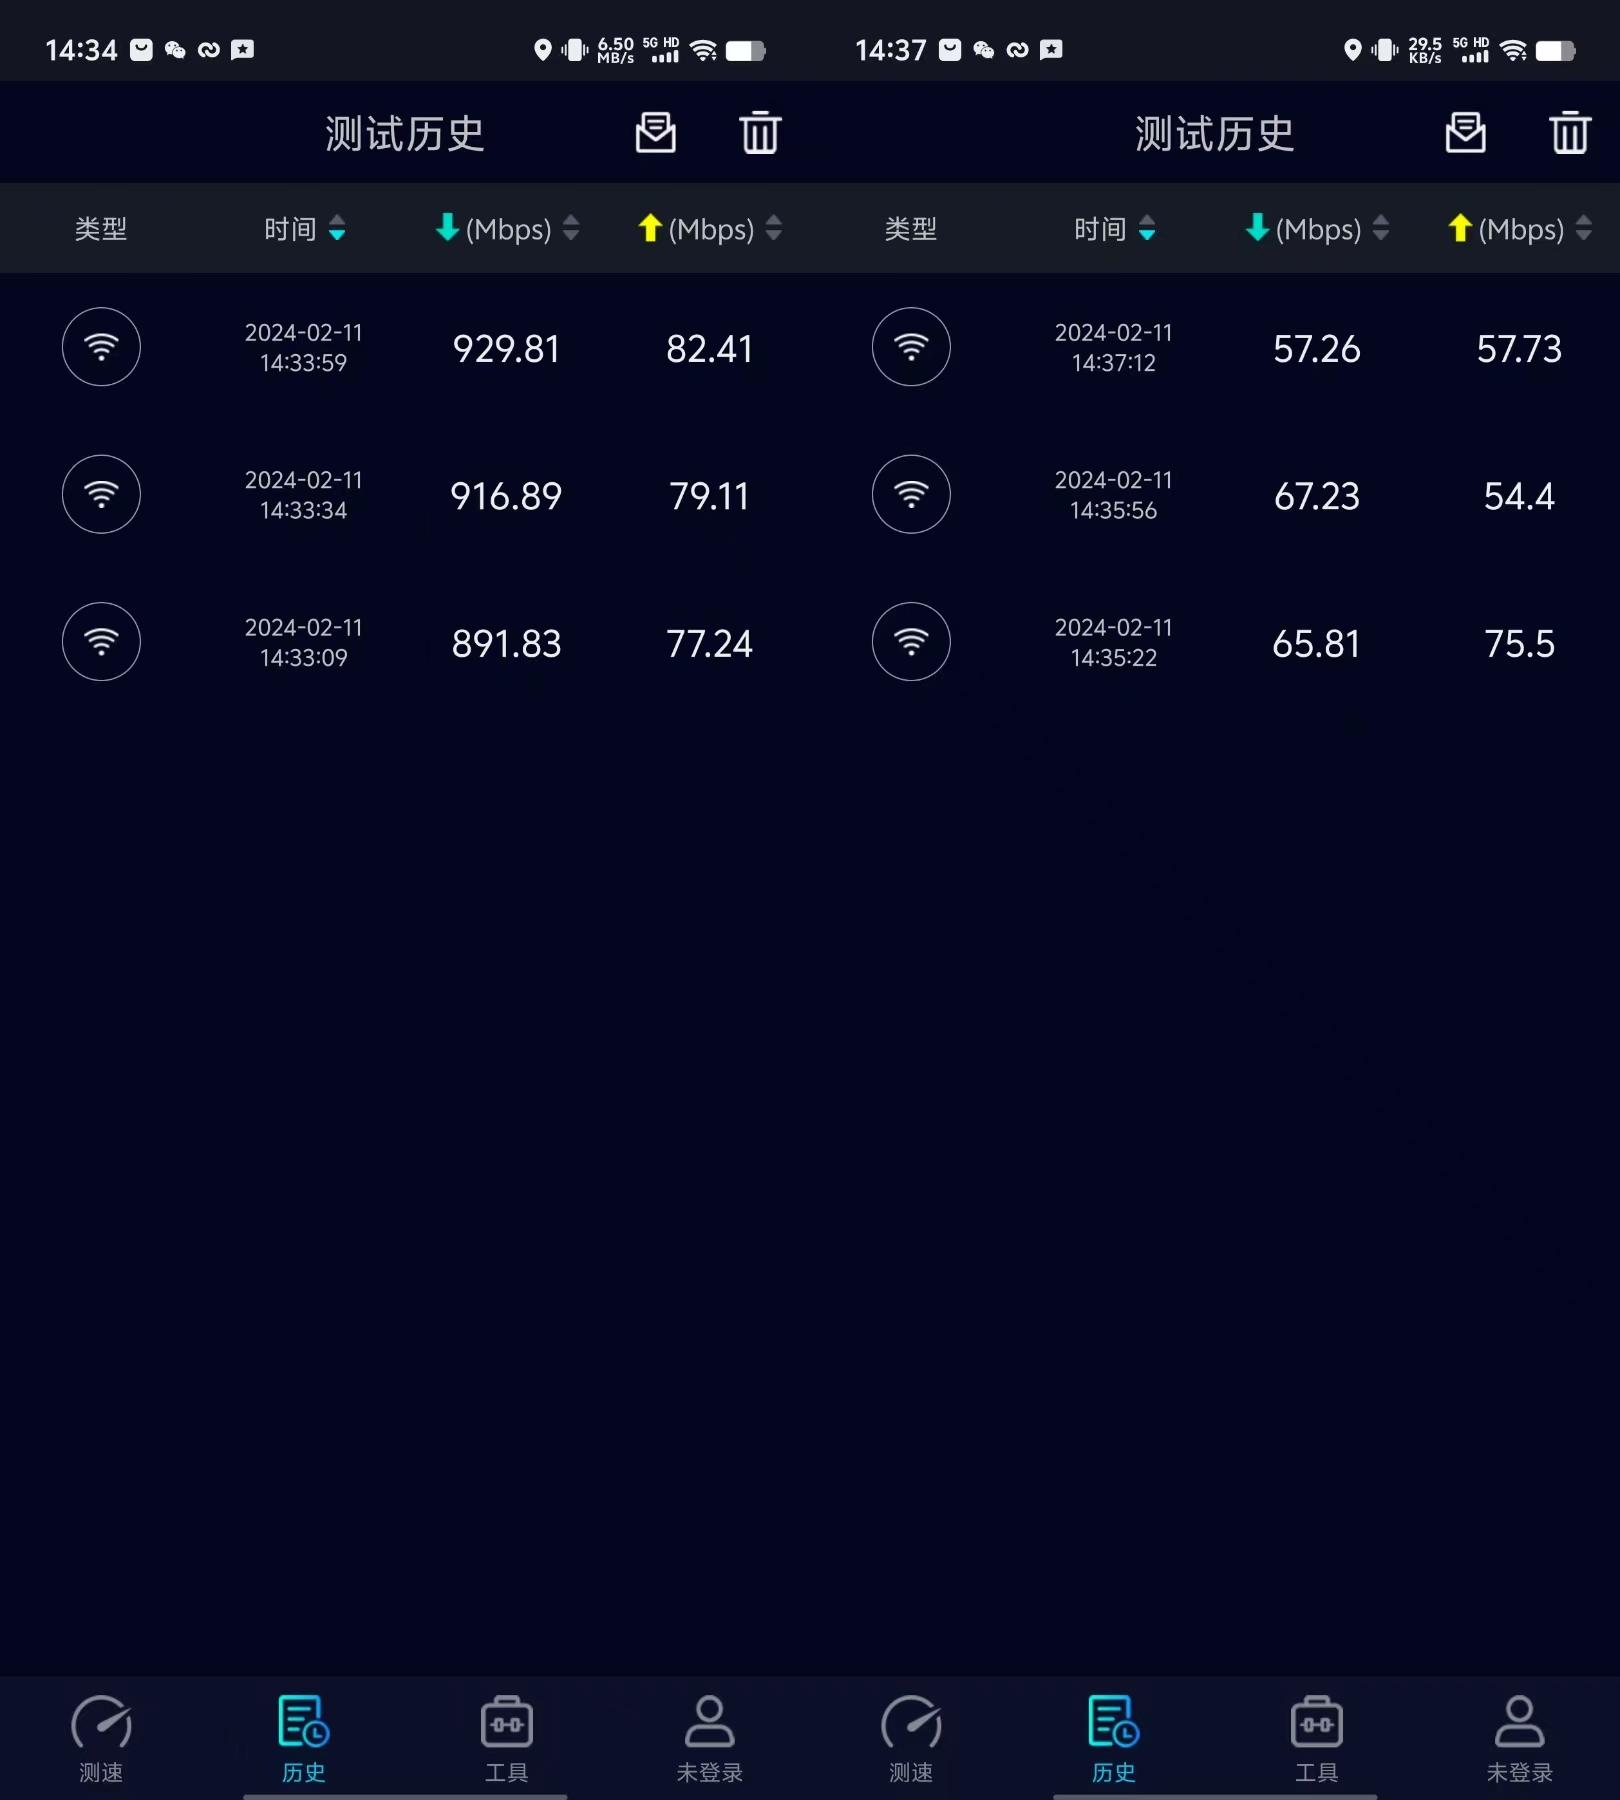Select the 14:35:22 timestamp

(x=1114, y=642)
